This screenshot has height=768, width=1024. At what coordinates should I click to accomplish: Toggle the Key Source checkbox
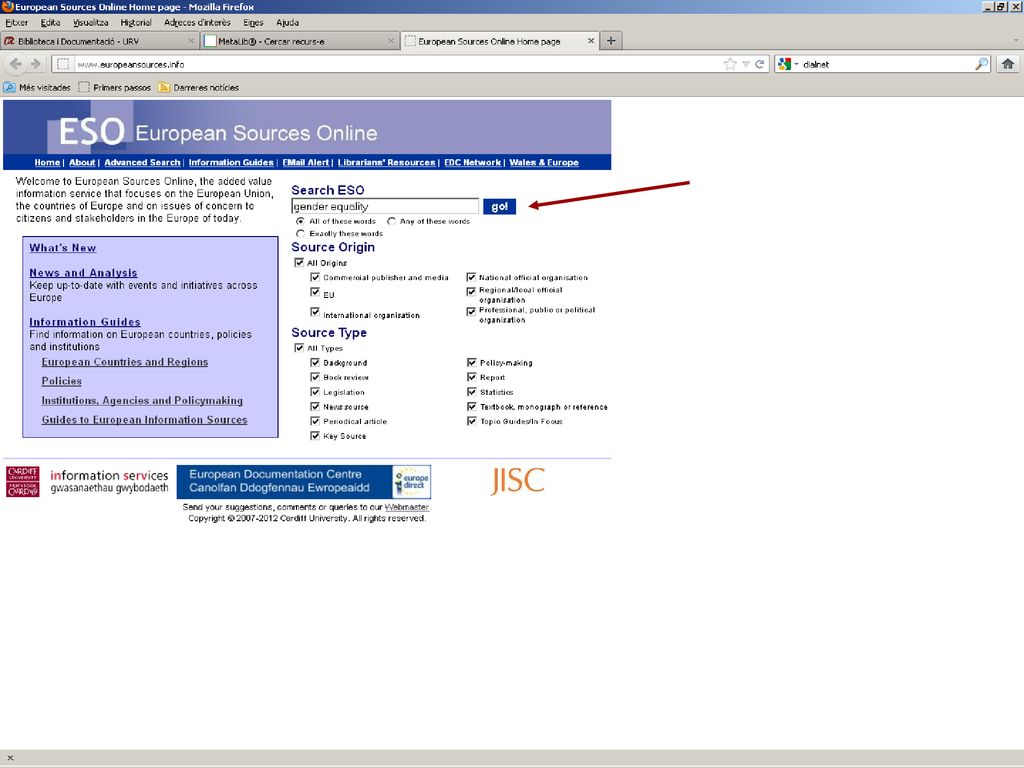click(x=315, y=436)
